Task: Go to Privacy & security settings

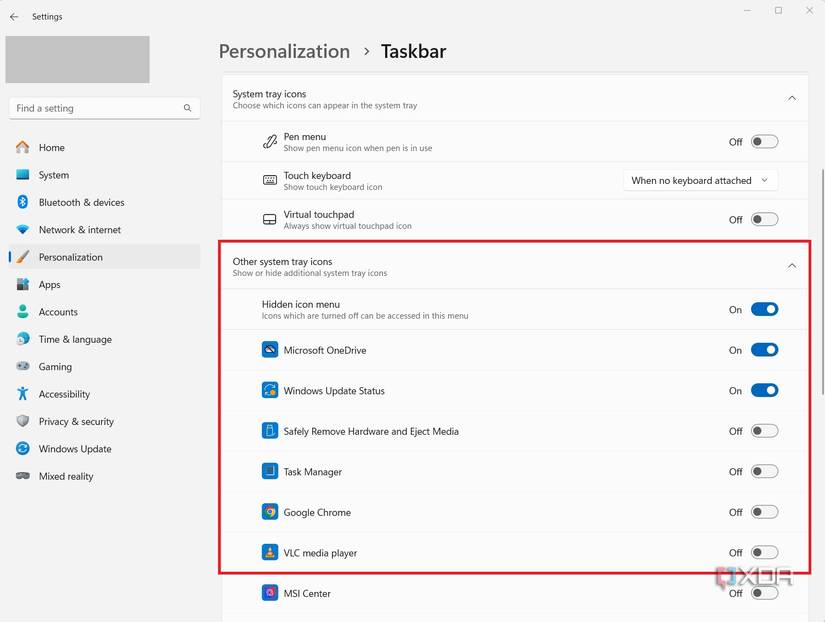Action: pos(76,422)
